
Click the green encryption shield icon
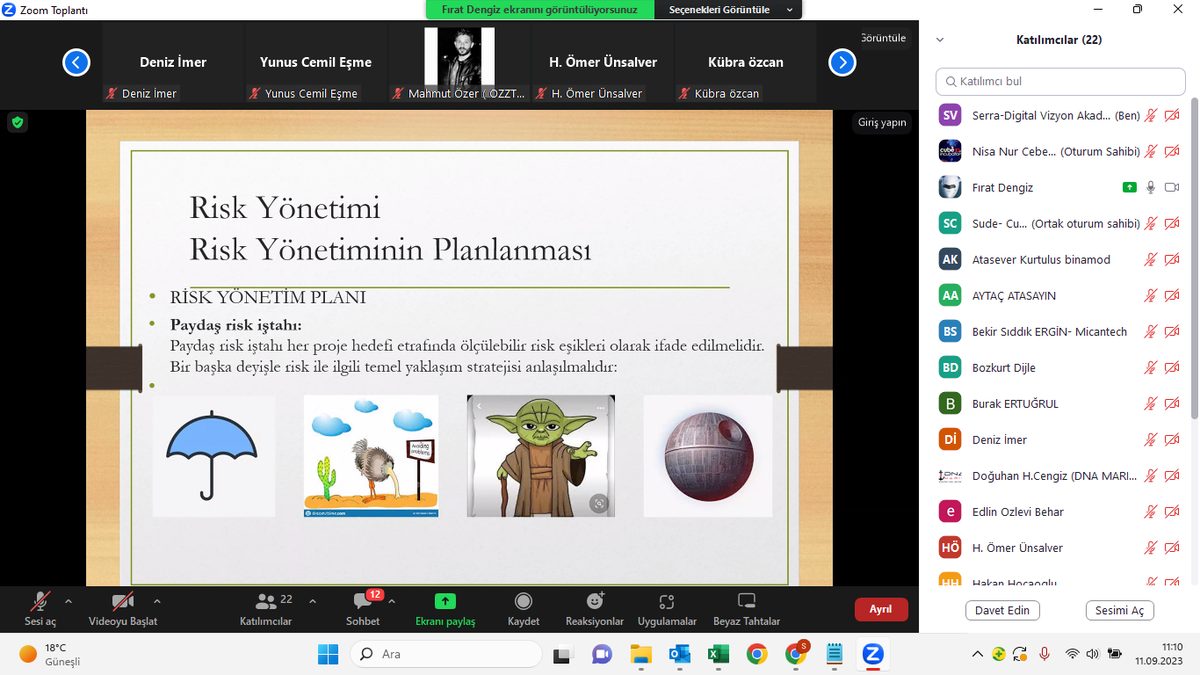(17, 123)
